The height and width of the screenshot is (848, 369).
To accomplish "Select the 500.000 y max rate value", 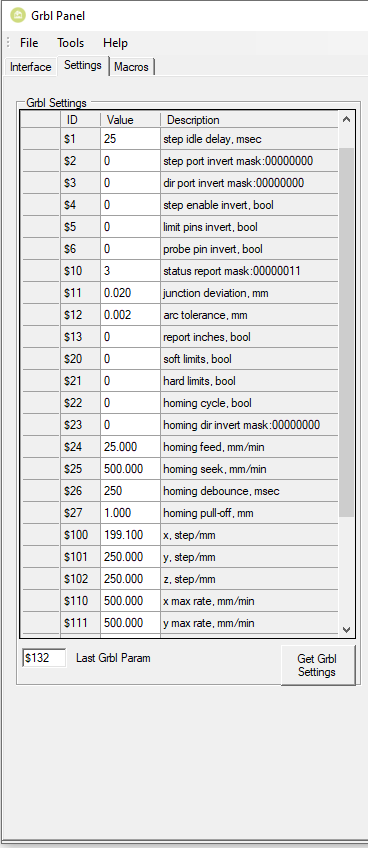I will (130, 623).
